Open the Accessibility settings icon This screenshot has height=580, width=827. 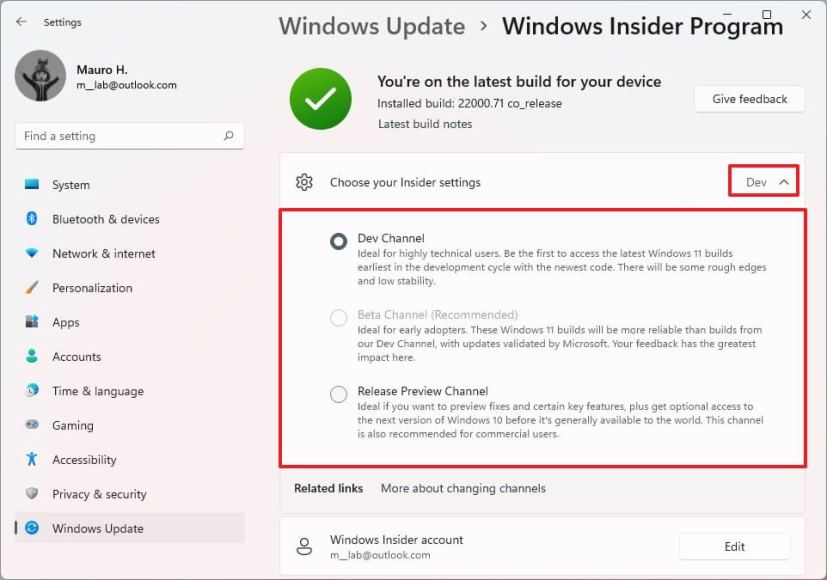pos(31,459)
